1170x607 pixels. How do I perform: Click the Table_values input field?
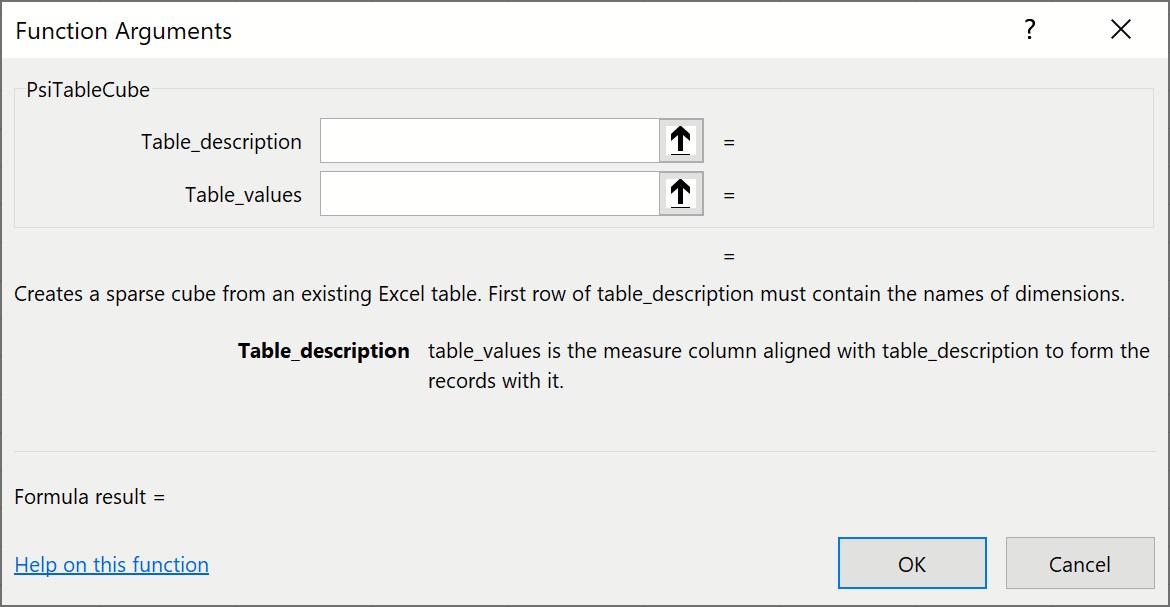pyautogui.click(x=489, y=194)
